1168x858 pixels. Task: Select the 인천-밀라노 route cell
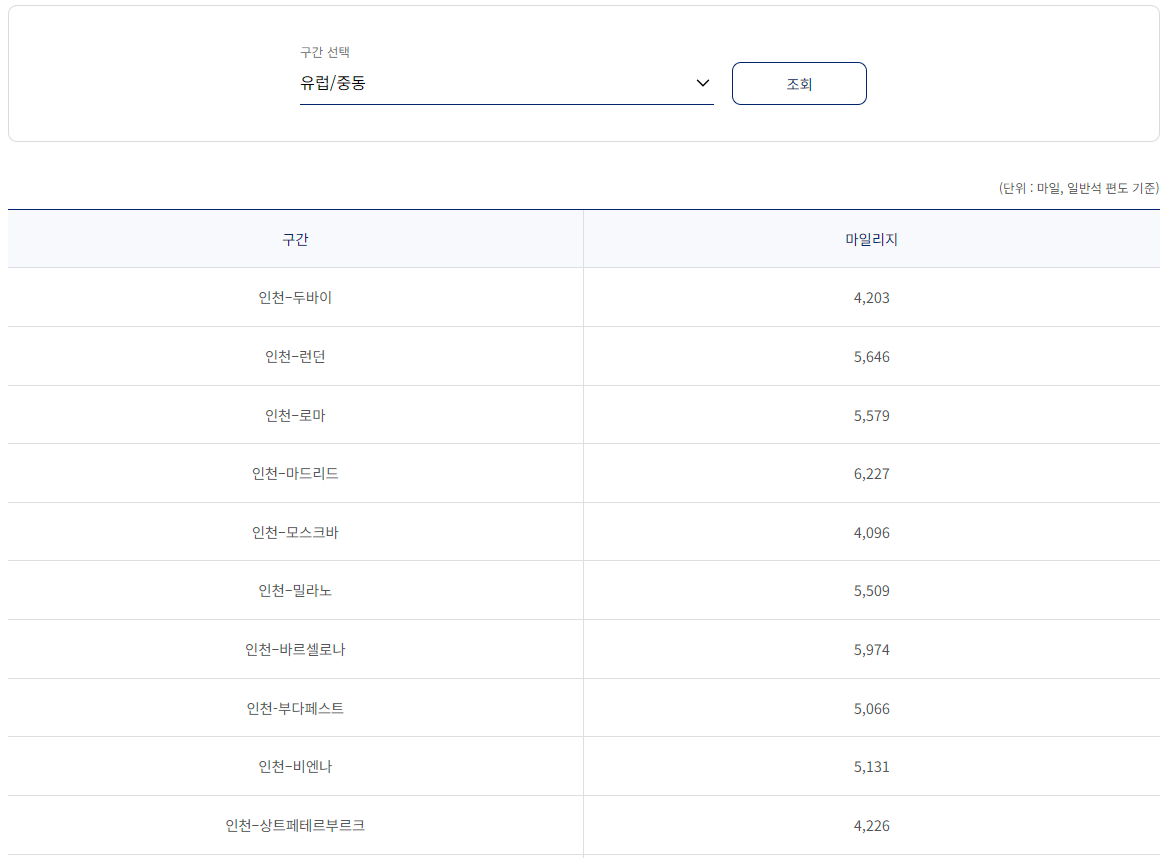point(296,590)
